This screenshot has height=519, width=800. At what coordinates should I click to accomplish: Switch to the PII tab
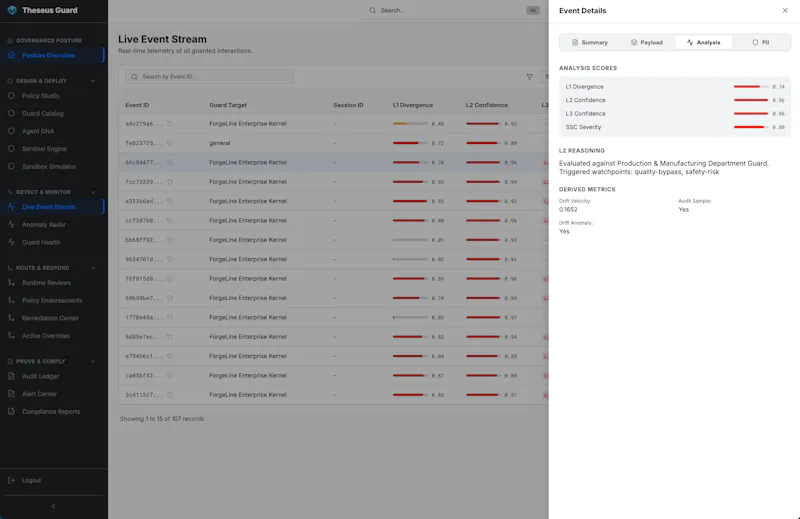tap(760, 42)
